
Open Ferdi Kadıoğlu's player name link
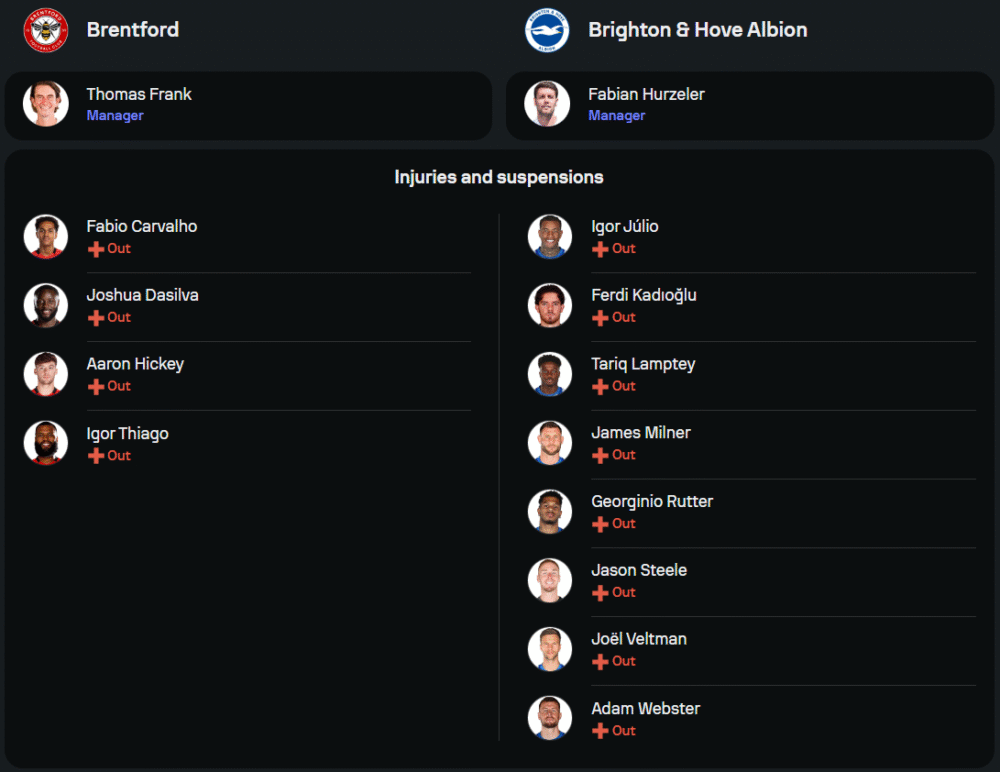644,295
